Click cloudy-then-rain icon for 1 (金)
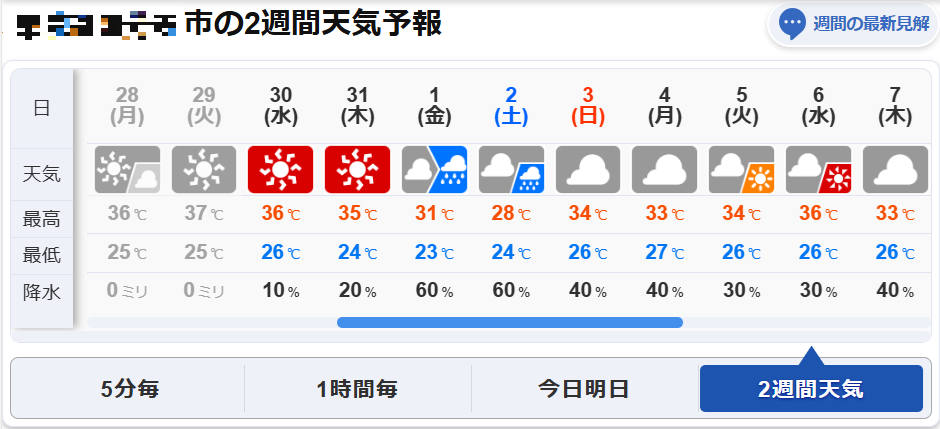This screenshot has width=940, height=429. pyautogui.click(x=434, y=170)
